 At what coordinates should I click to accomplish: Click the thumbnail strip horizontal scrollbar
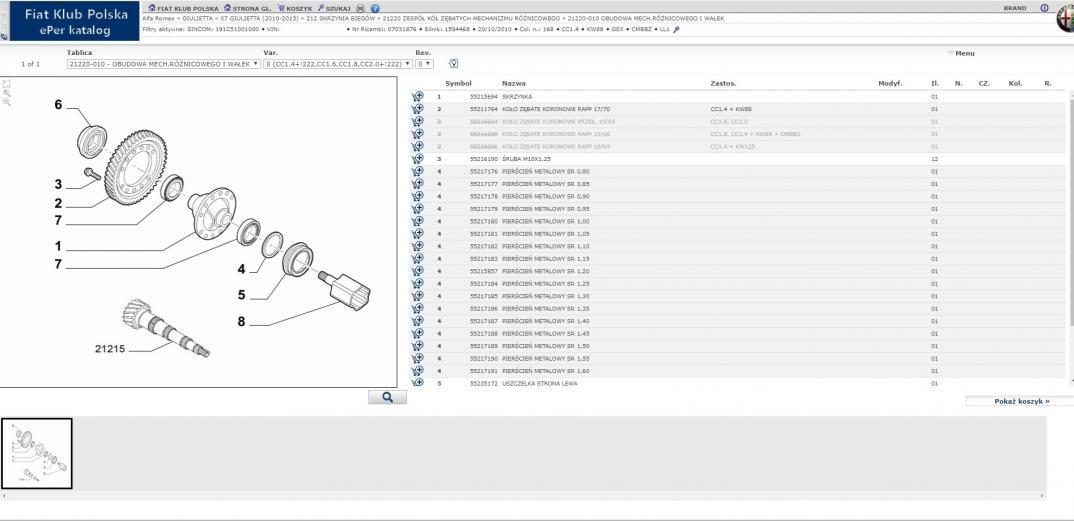point(523,495)
